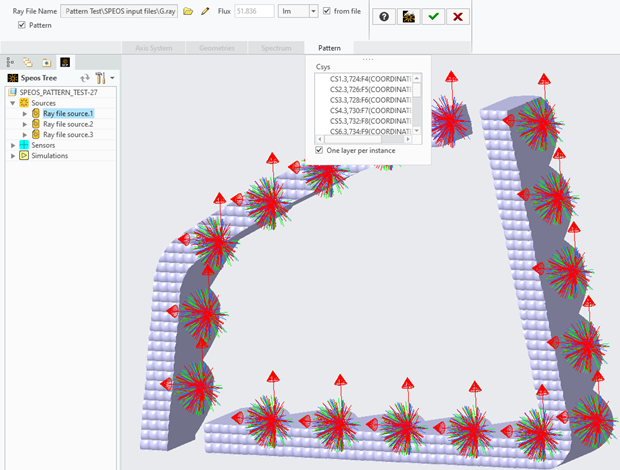The image size is (620, 470).
Task: Click the Ray File Name path field
Action: coord(118,11)
